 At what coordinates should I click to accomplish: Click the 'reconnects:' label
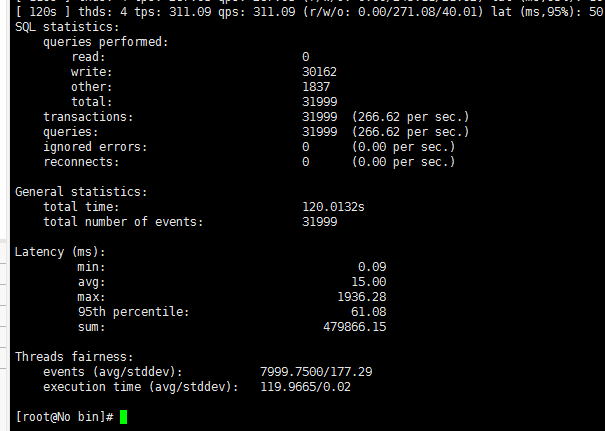coord(81,162)
